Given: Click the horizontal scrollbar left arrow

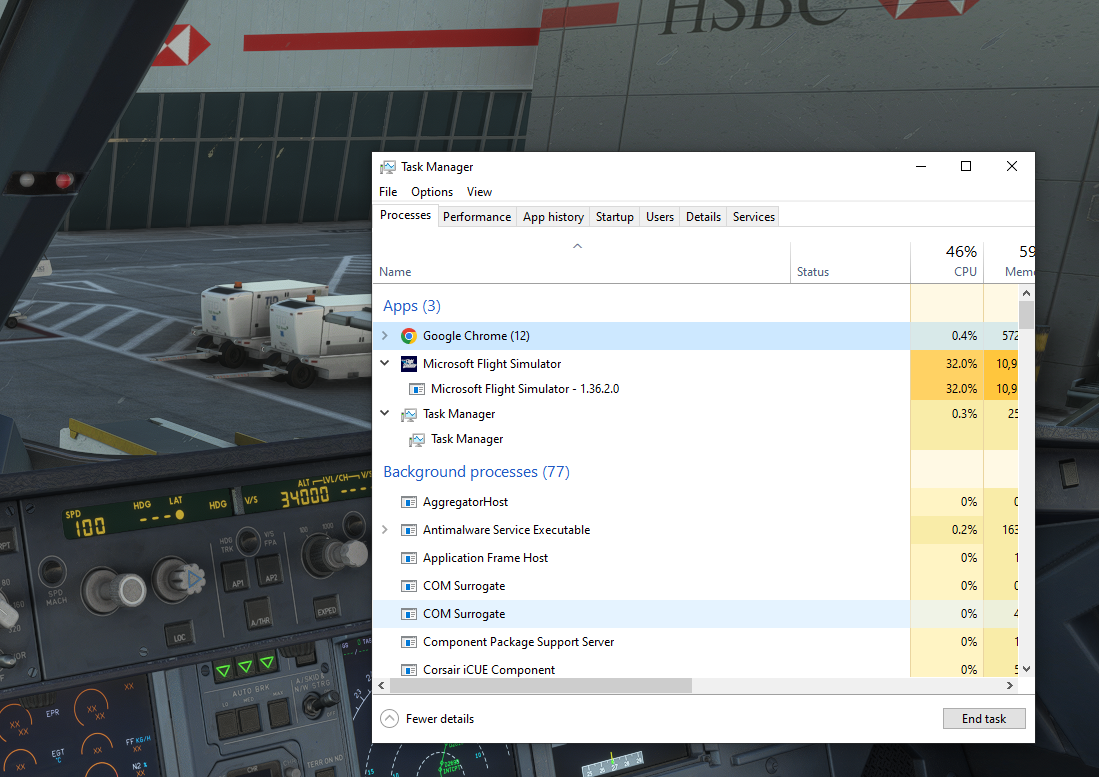Looking at the screenshot, I should pyautogui.click(x=381, y=685).
